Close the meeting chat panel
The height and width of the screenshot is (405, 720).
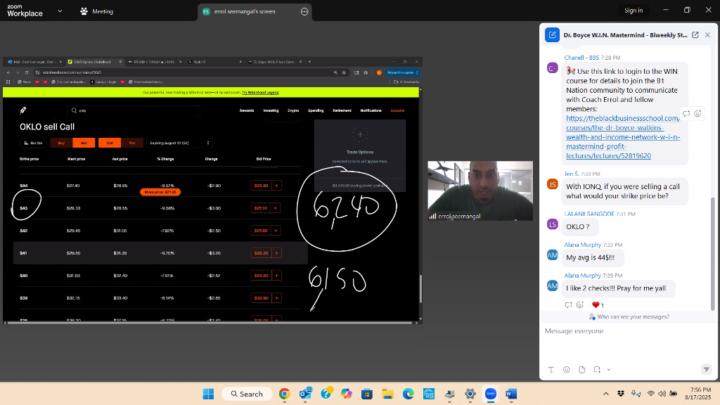click(x=708, y=35)
